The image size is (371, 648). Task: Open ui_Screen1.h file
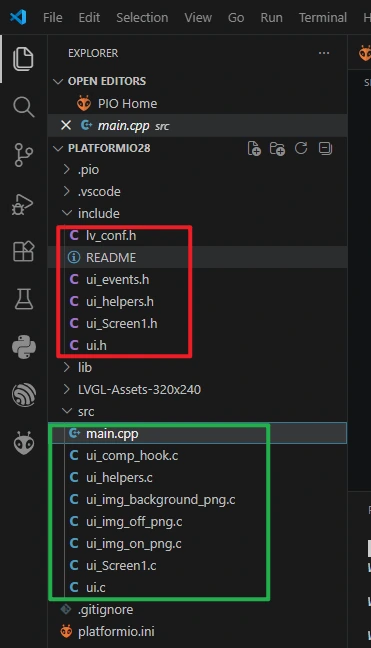[x=197, y=324]
